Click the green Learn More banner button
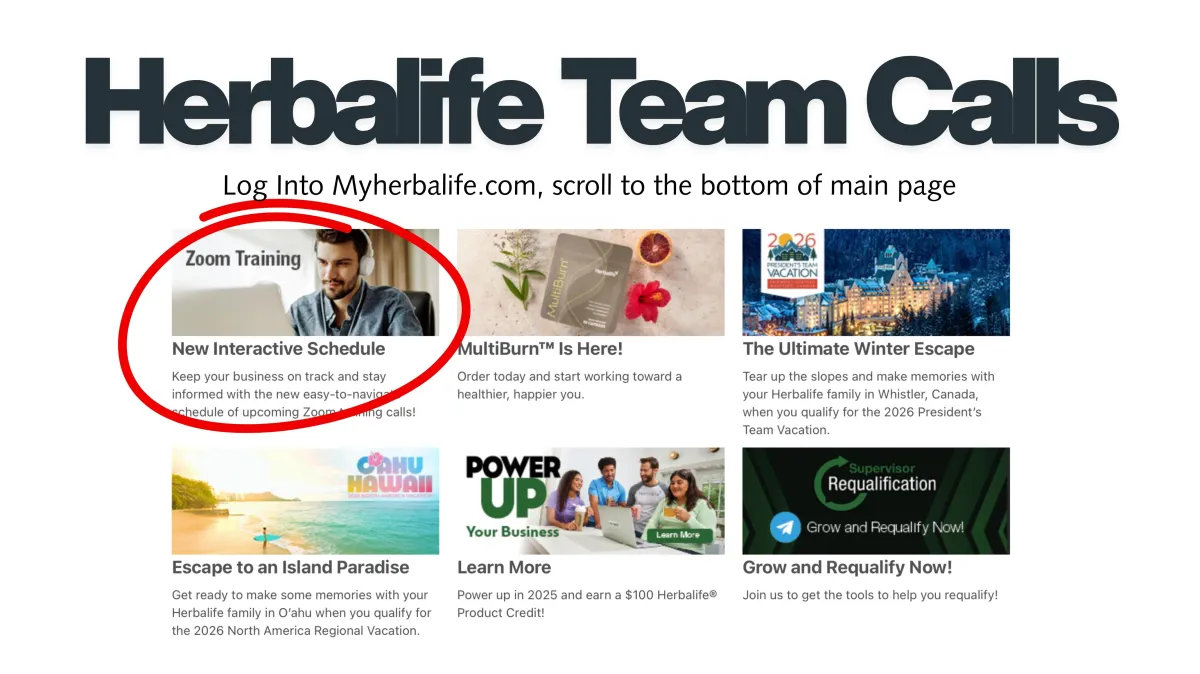The width and height of the screenshot is (1200, 674). click(x=677, y=535)
